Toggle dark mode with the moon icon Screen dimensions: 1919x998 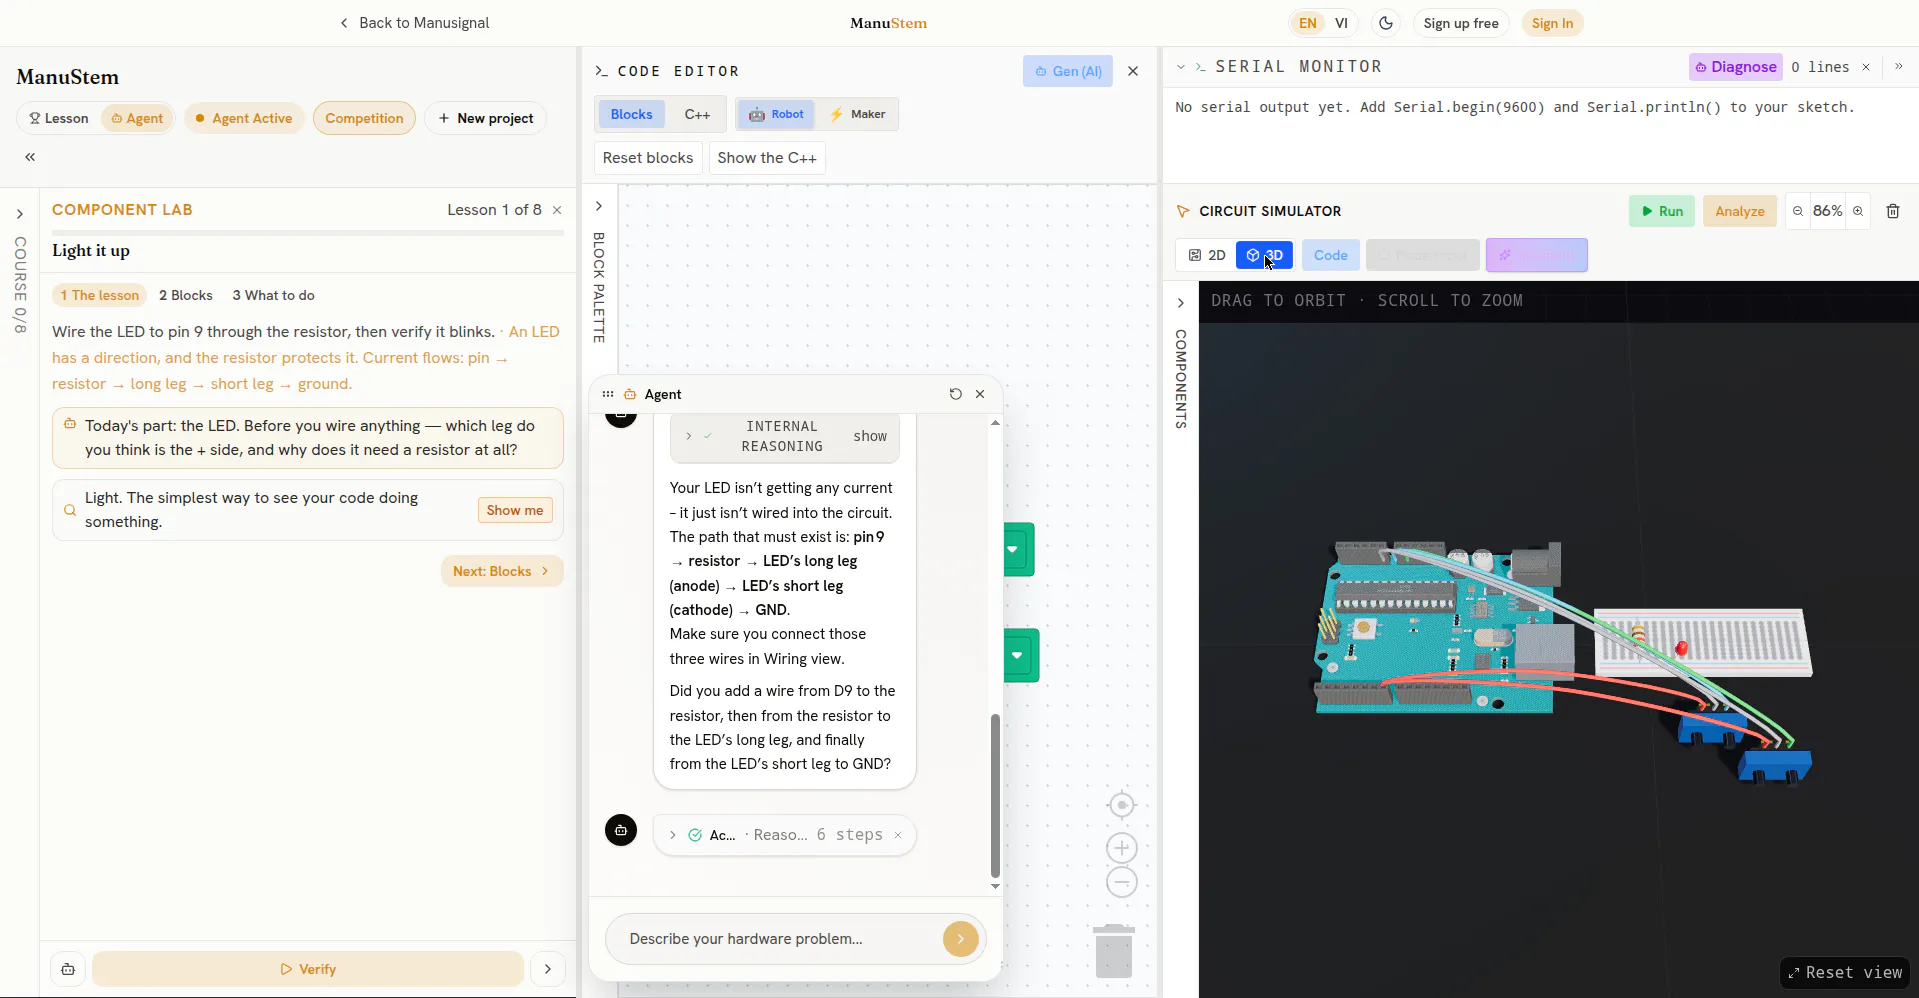click(1386, 23)
